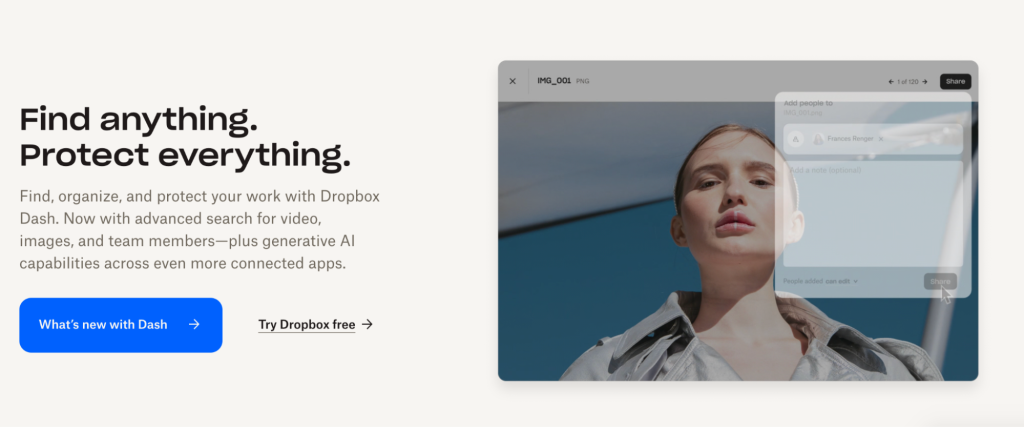Viewport: 1024px width, 427px height.
Task: Click the arrow beside Try Dropbox free
Action: [x=368, y=325]
